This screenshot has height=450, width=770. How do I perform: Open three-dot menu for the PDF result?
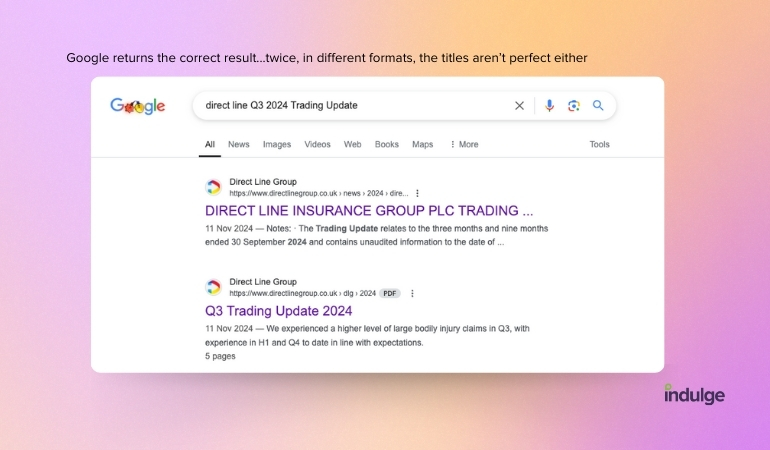(x=412, y=293)
